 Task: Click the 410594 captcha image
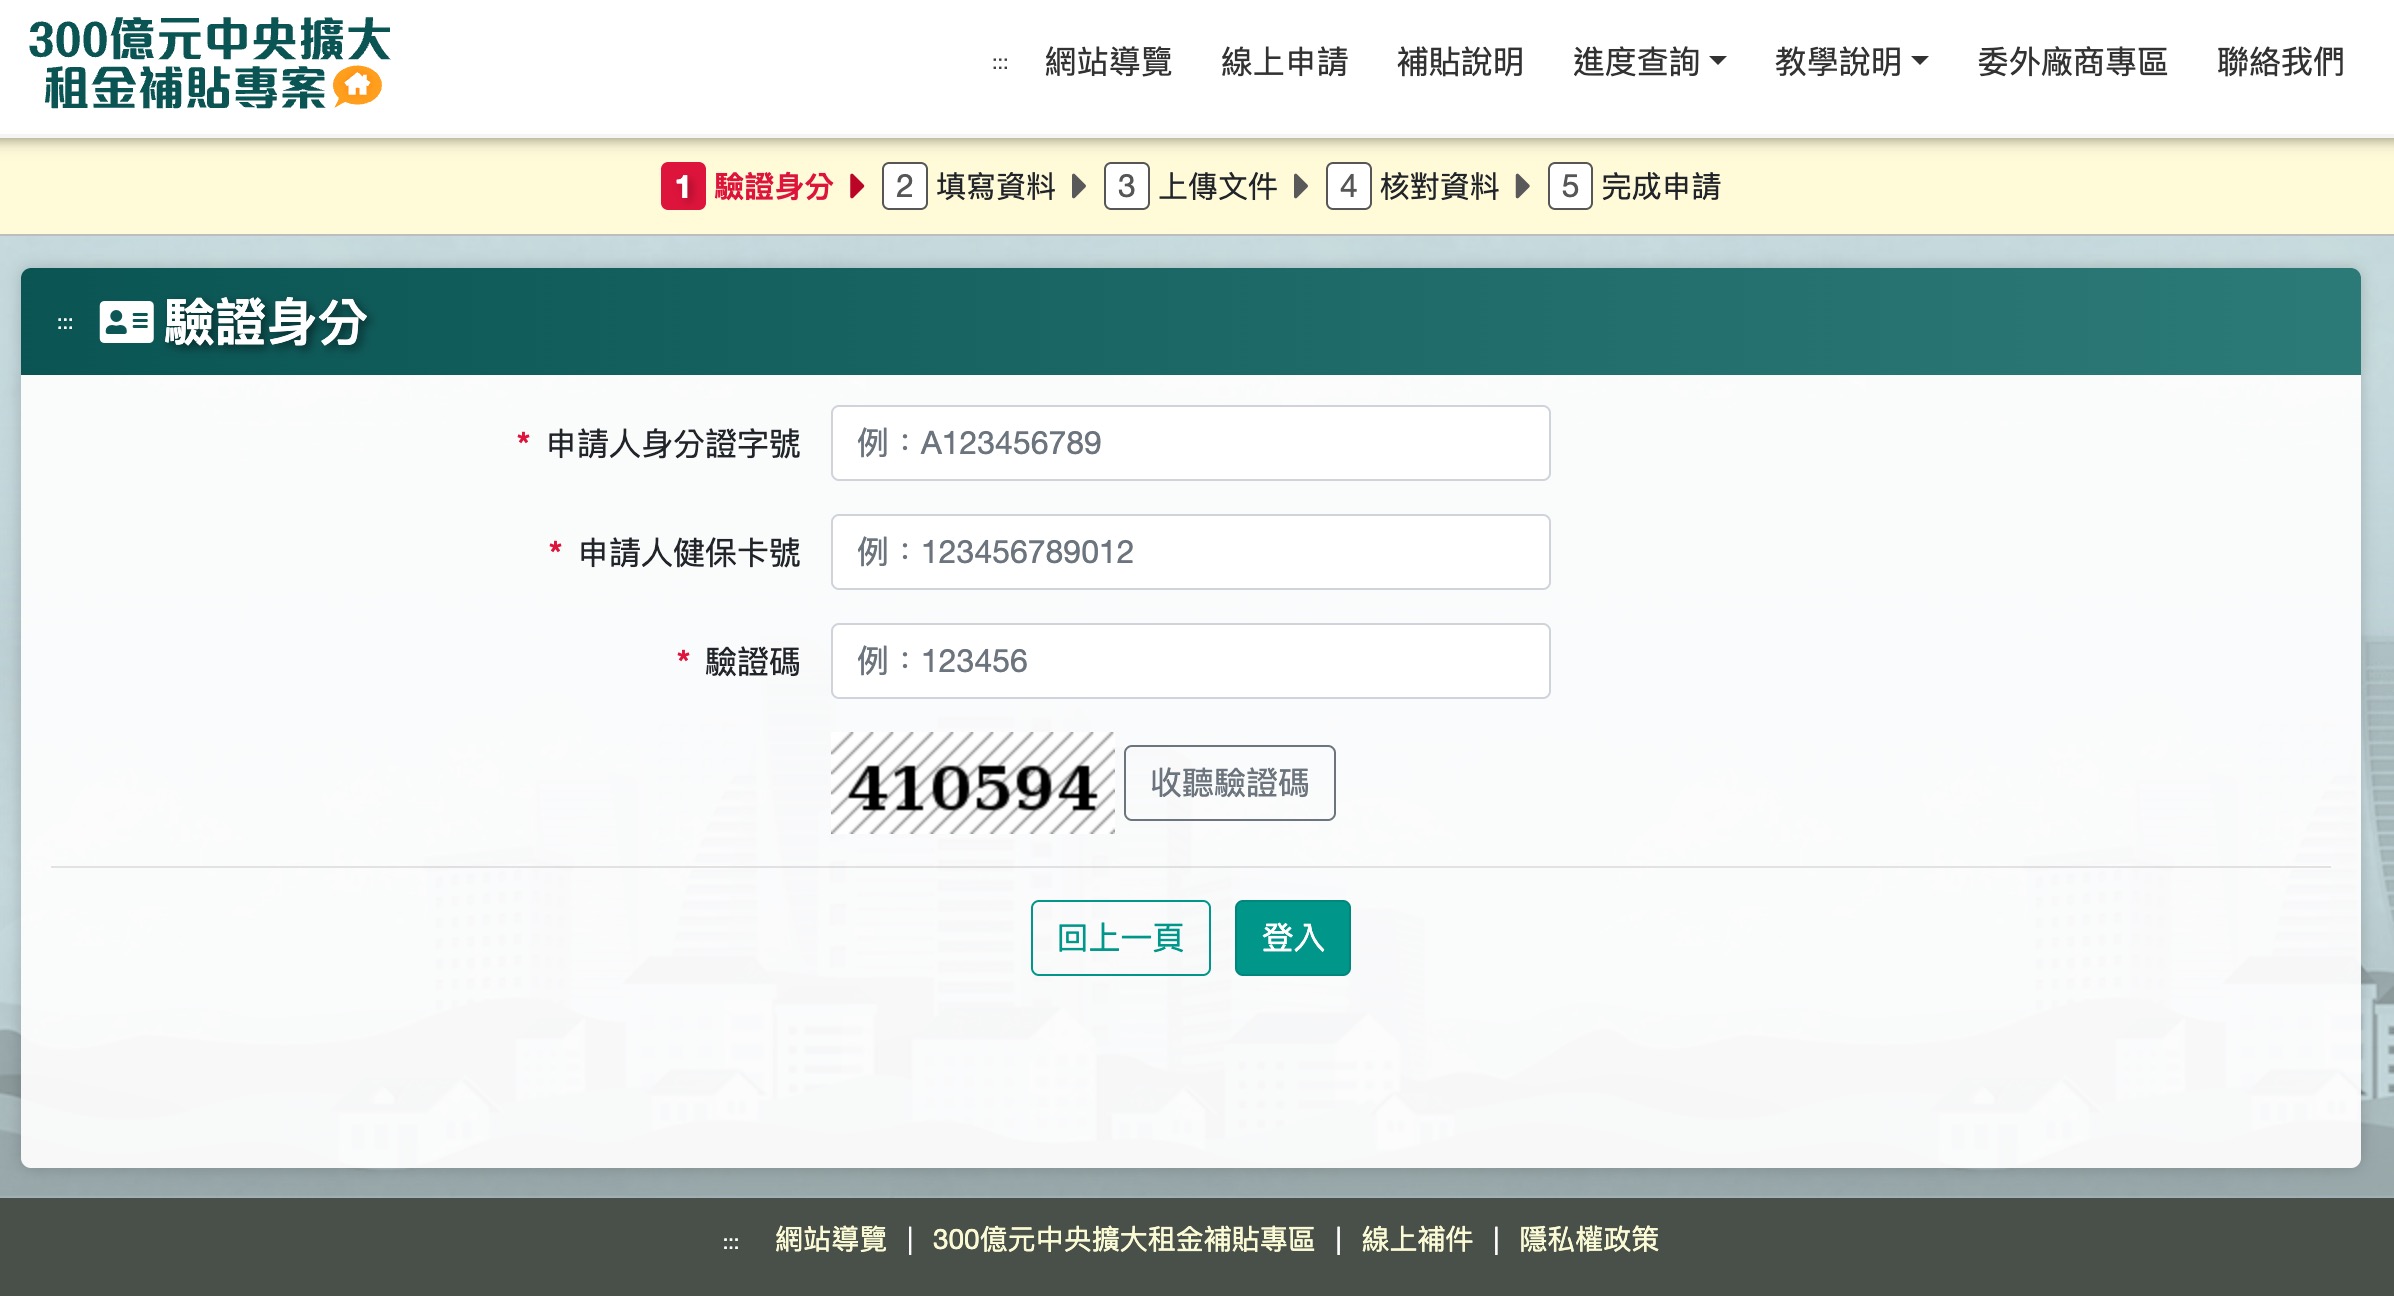pyautogui.click(x=972, y=783)
